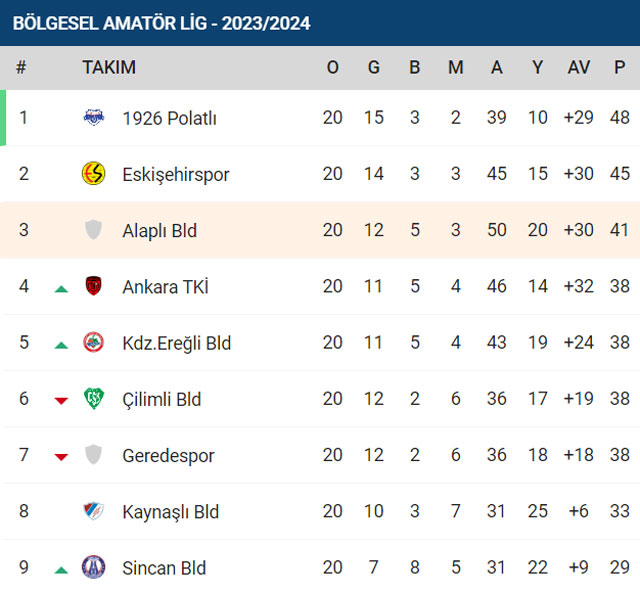Click the Eskişehirspor club crest
The width and height of the screenshot is (640, 593).
coord(93,173)
